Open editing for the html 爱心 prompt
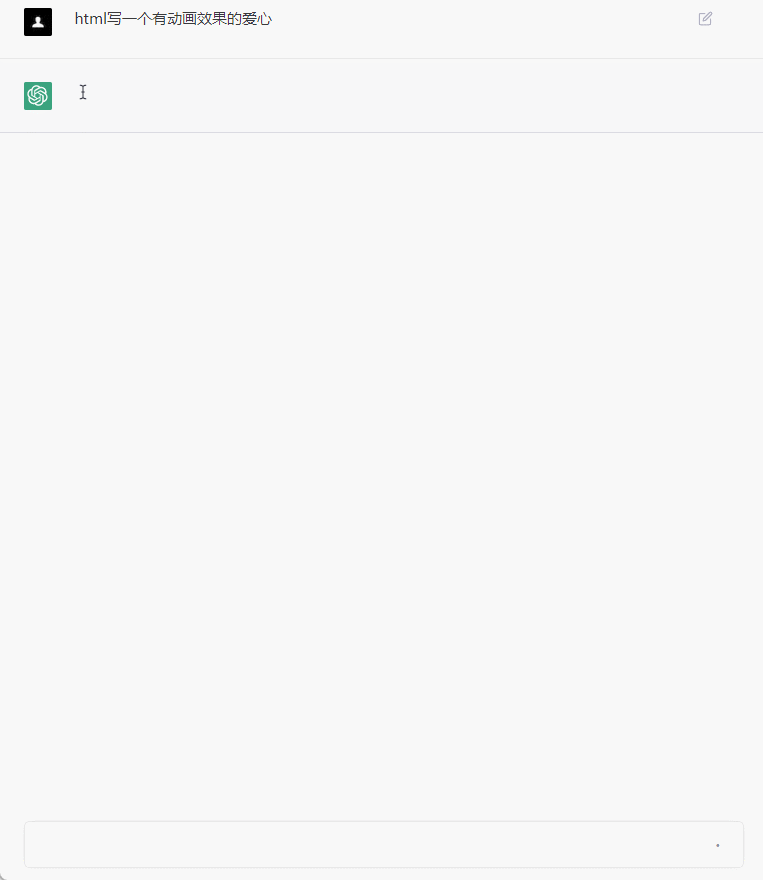Viewport: 763px width, 880px height. (x=705, y=19)
